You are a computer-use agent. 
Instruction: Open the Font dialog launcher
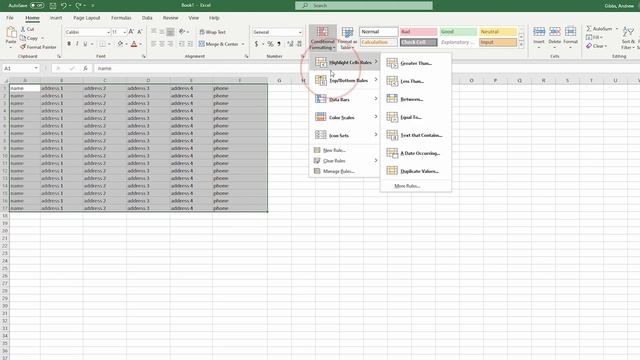(x=144, y=56)
